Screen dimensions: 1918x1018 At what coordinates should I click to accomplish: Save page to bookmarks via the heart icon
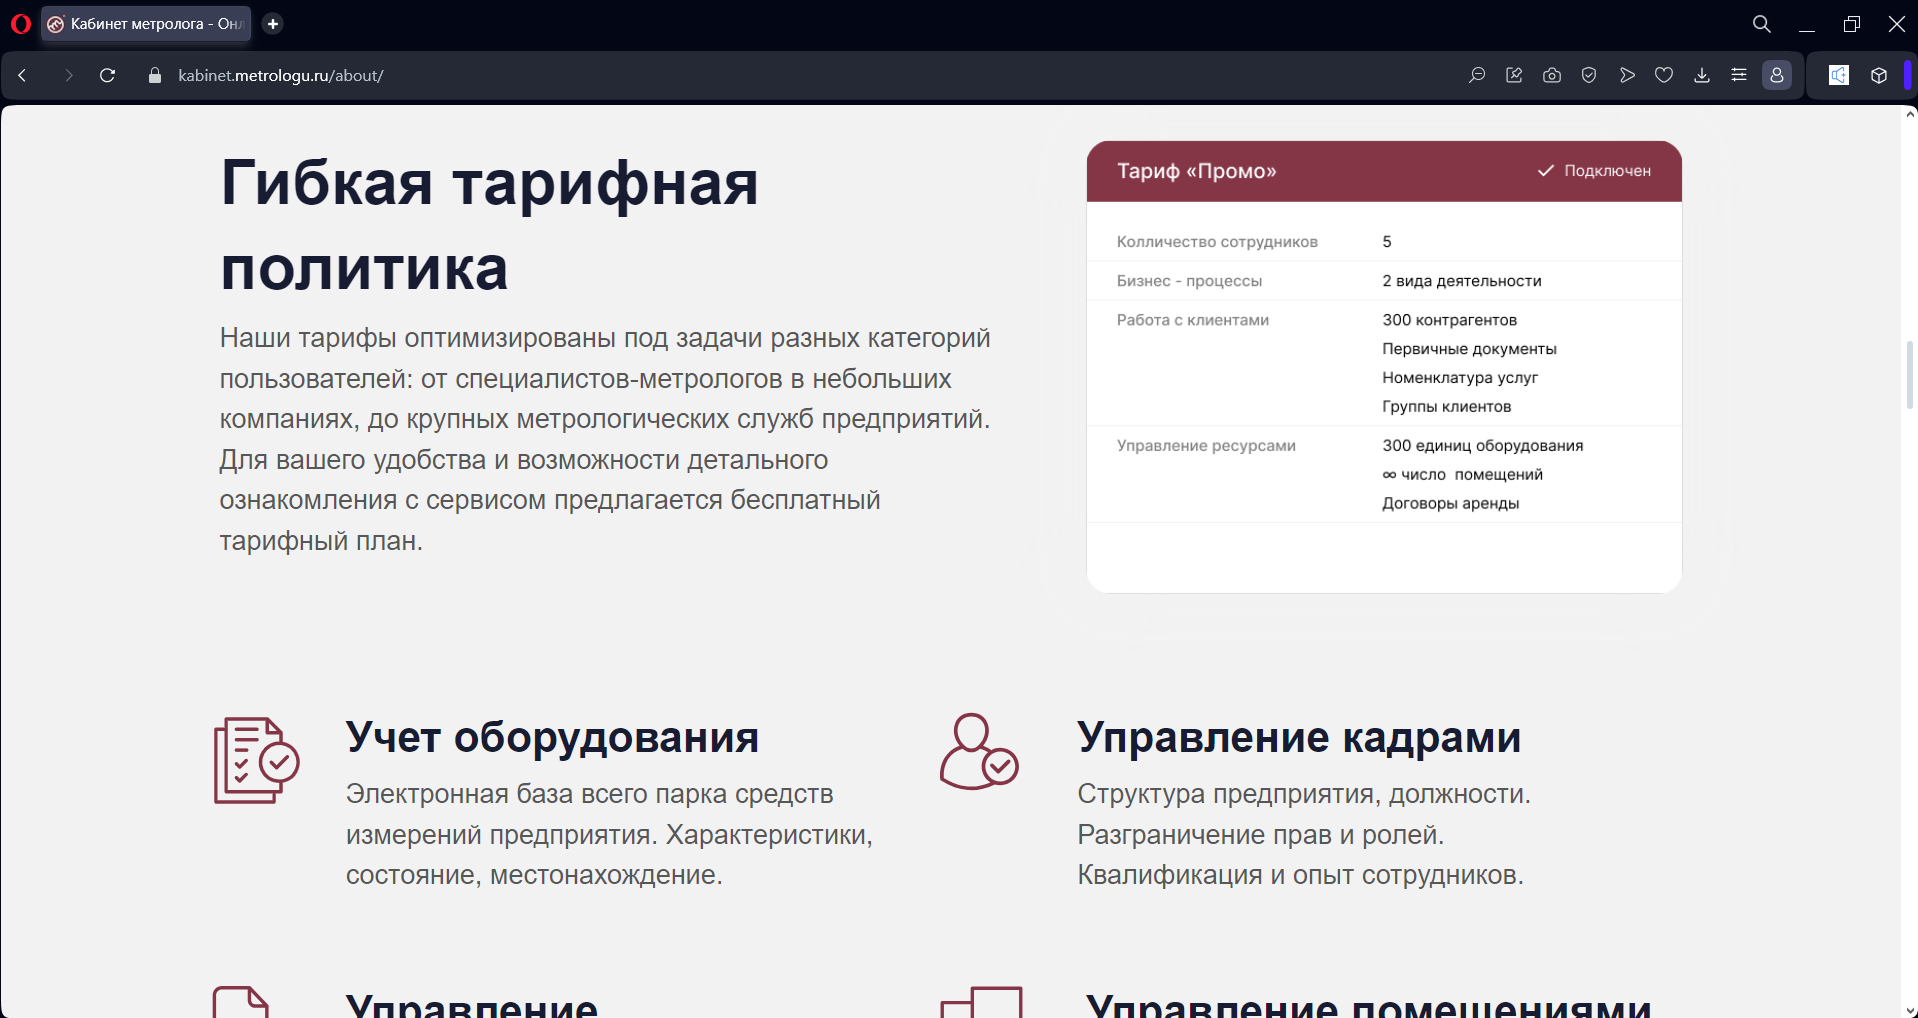coord(1664,74)
